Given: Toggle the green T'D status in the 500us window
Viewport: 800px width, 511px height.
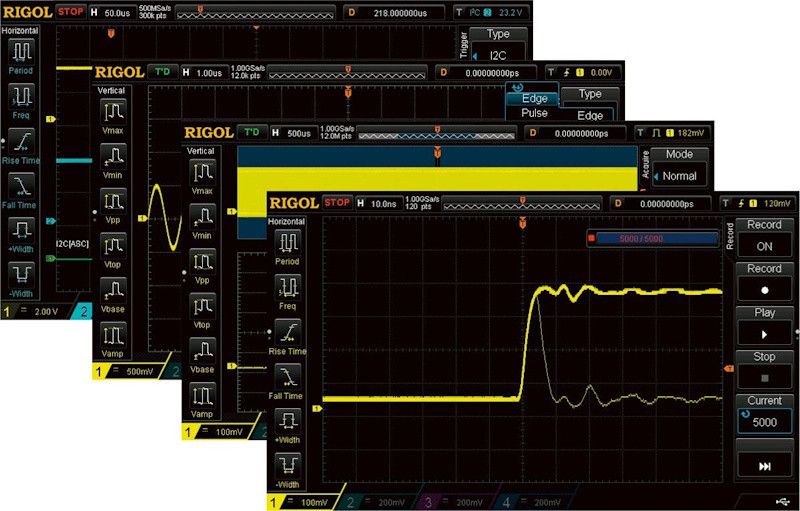Looking at the screenshot, I should point(252,133).
